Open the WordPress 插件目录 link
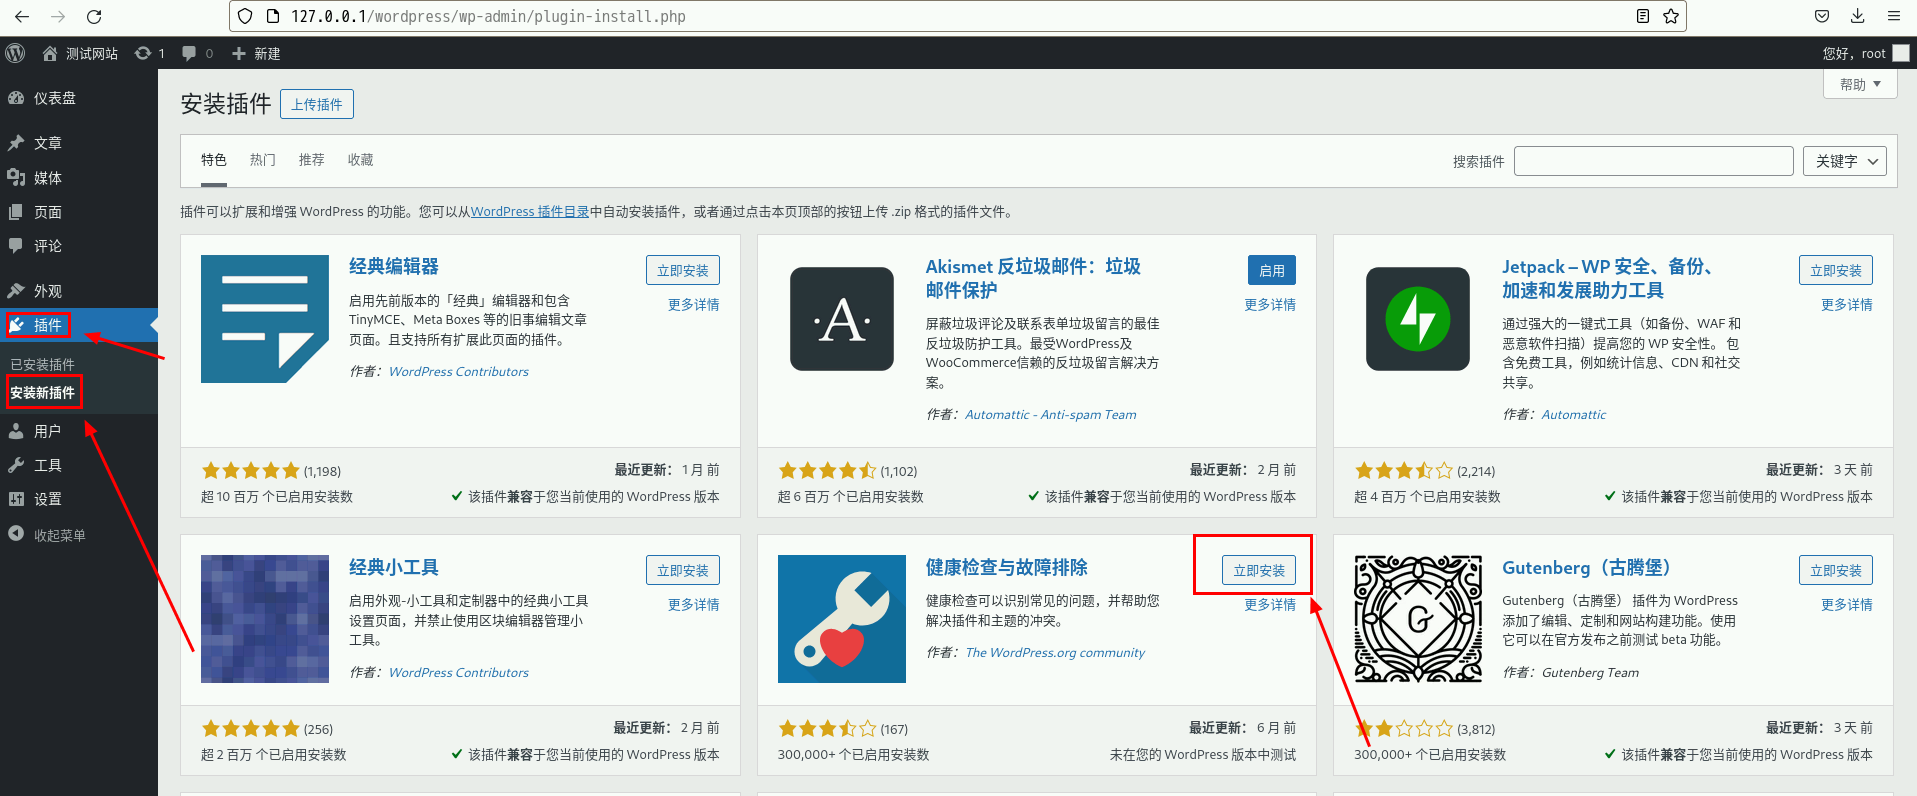This screenshot has width=1917, height=796. point(530,212)
